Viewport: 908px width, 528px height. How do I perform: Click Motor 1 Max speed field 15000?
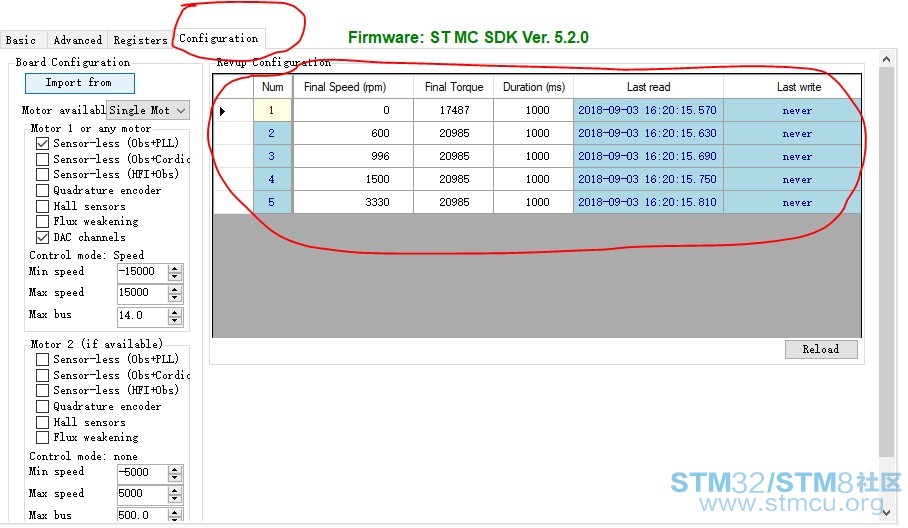[x=142, y=293]
